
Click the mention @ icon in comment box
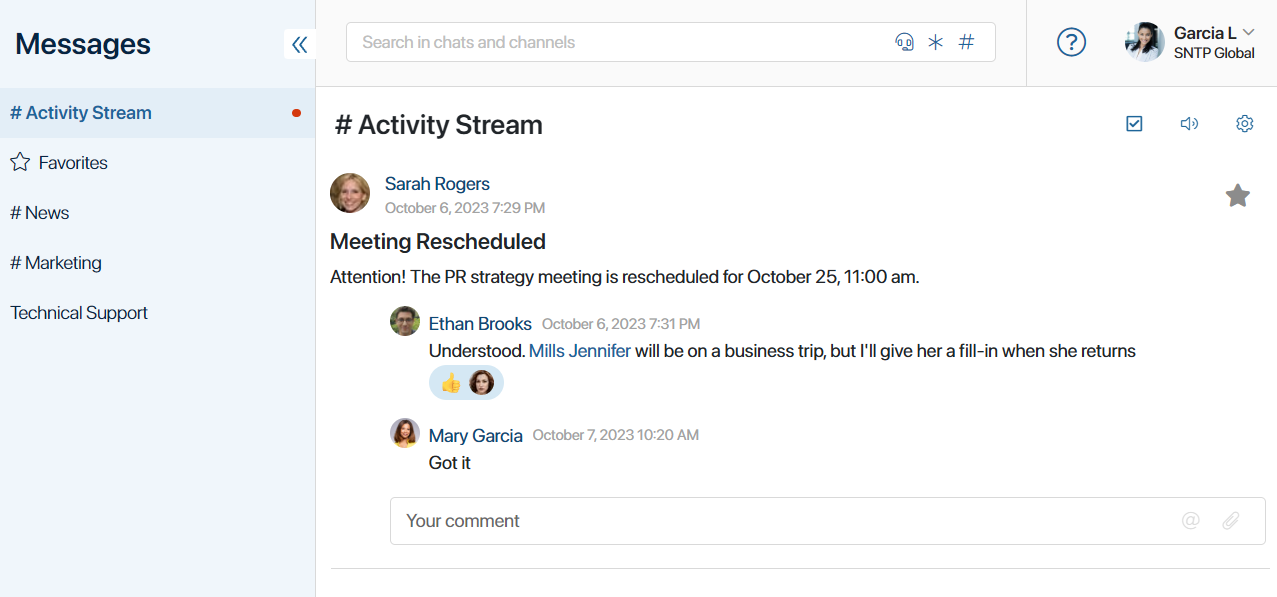coord(1190,520)
